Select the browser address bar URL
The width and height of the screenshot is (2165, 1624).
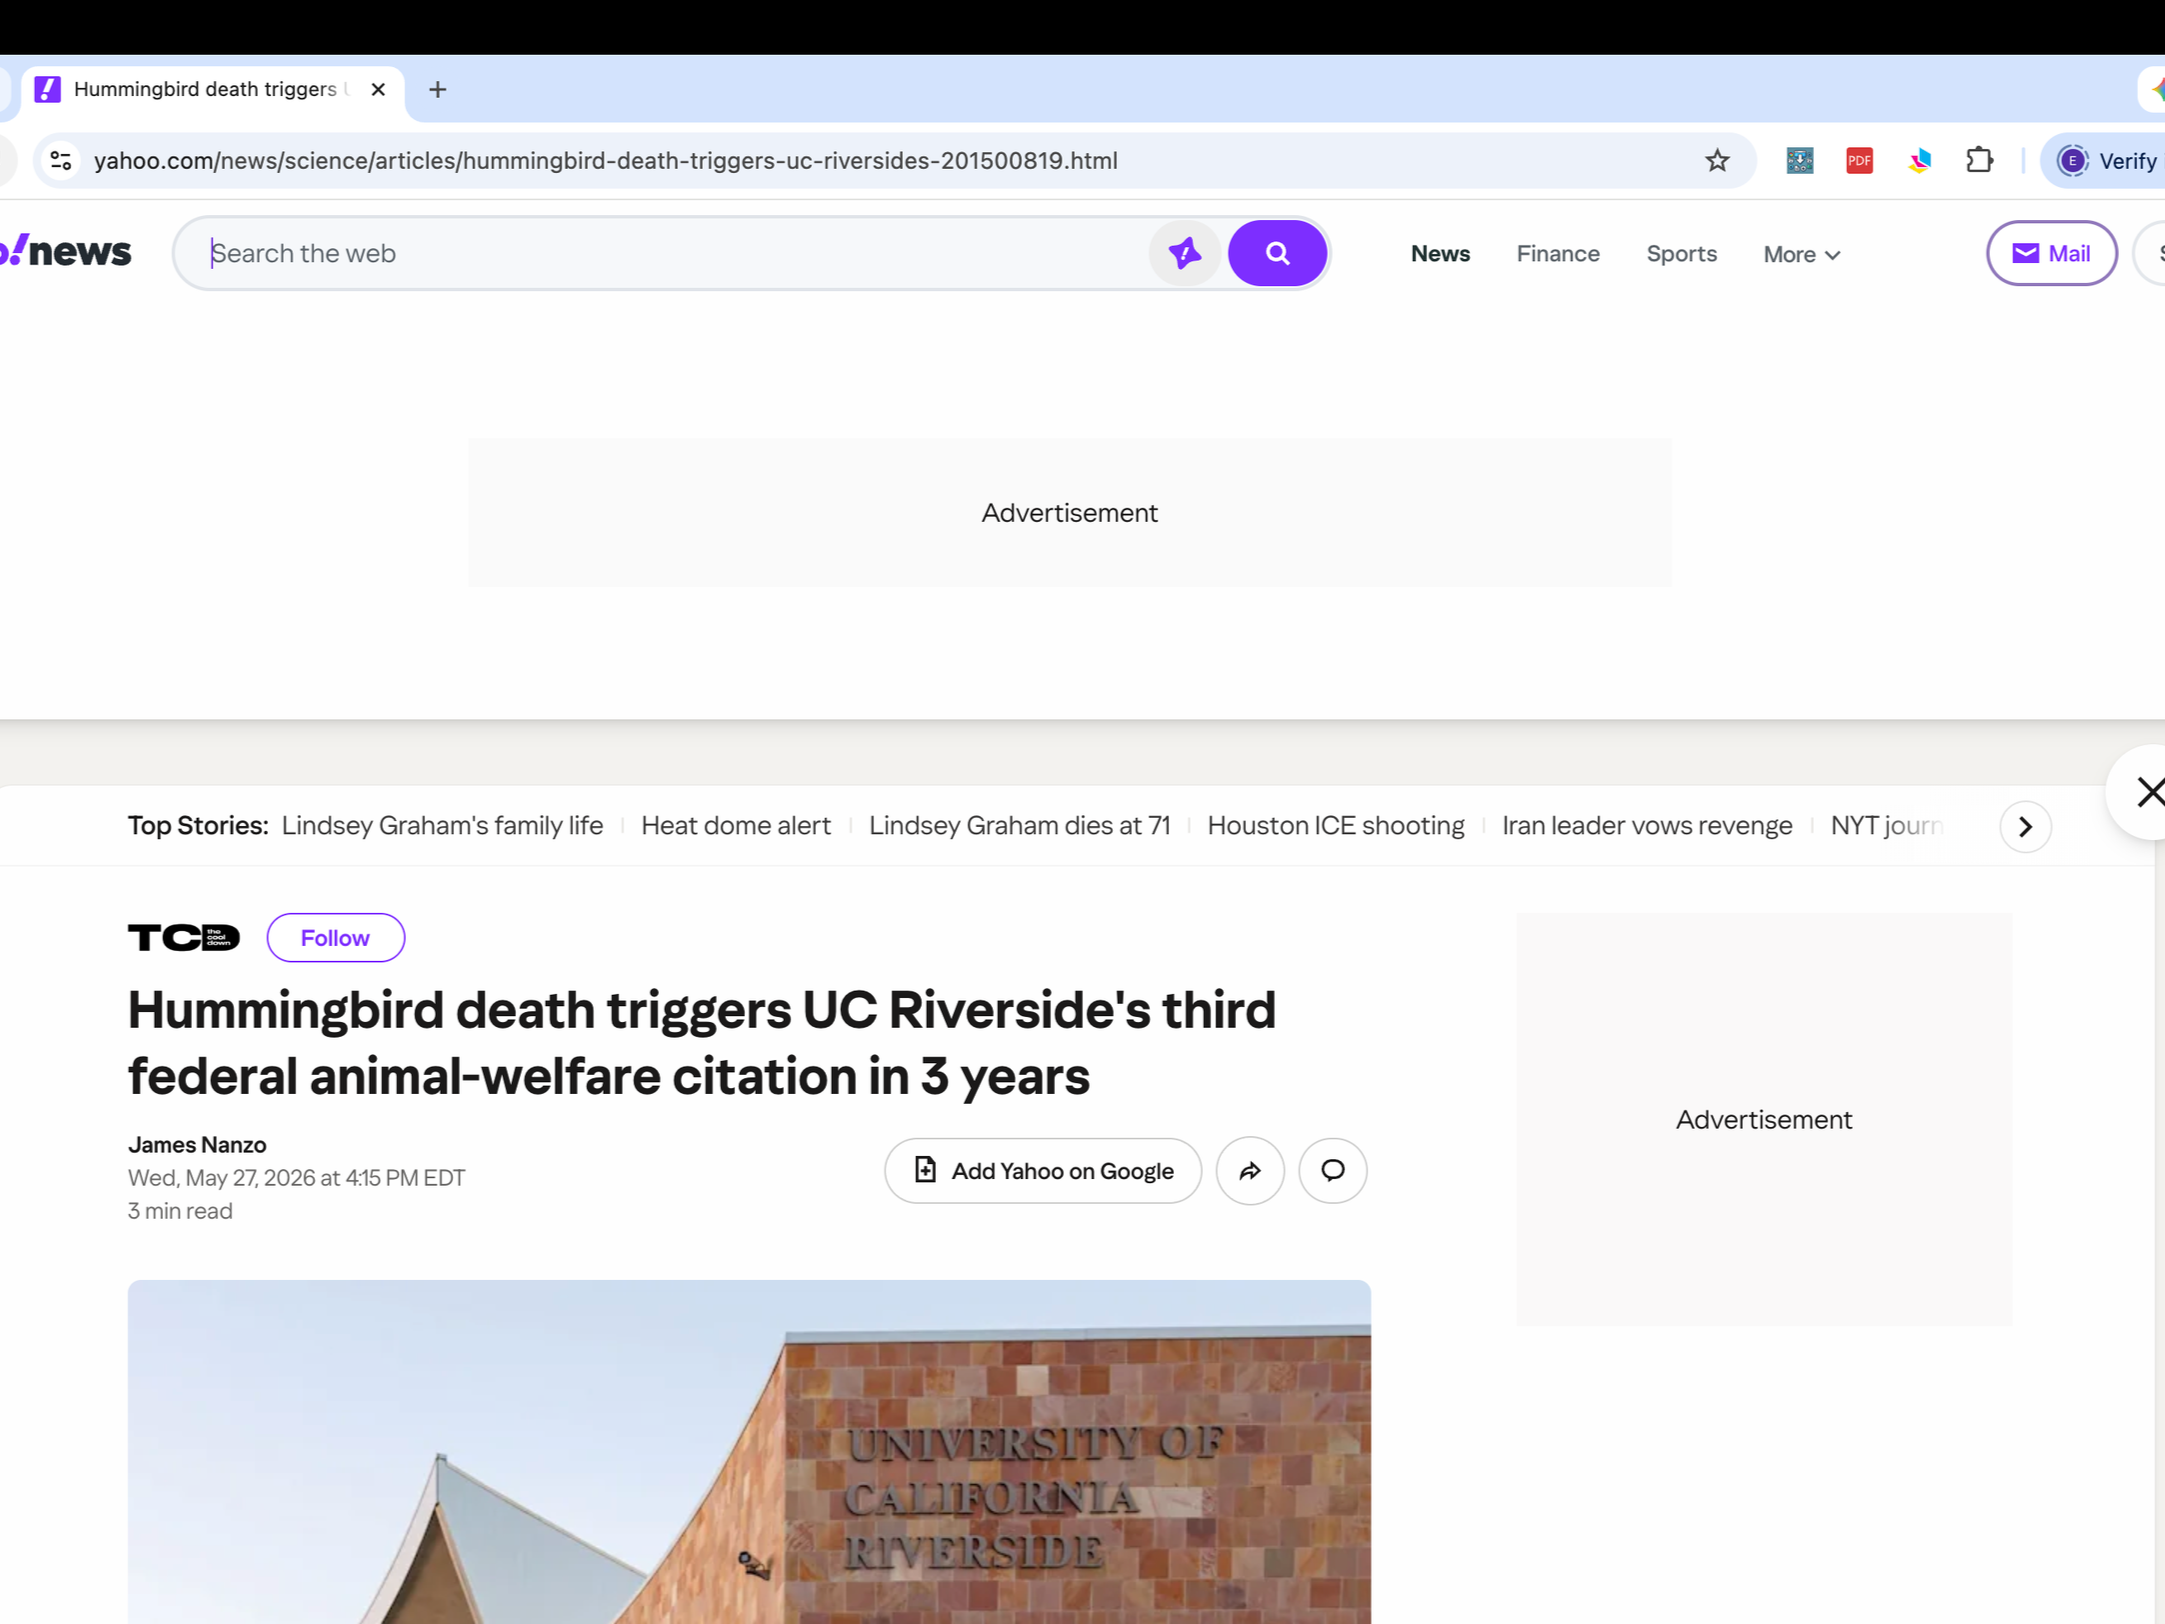[x=606, y=161]
